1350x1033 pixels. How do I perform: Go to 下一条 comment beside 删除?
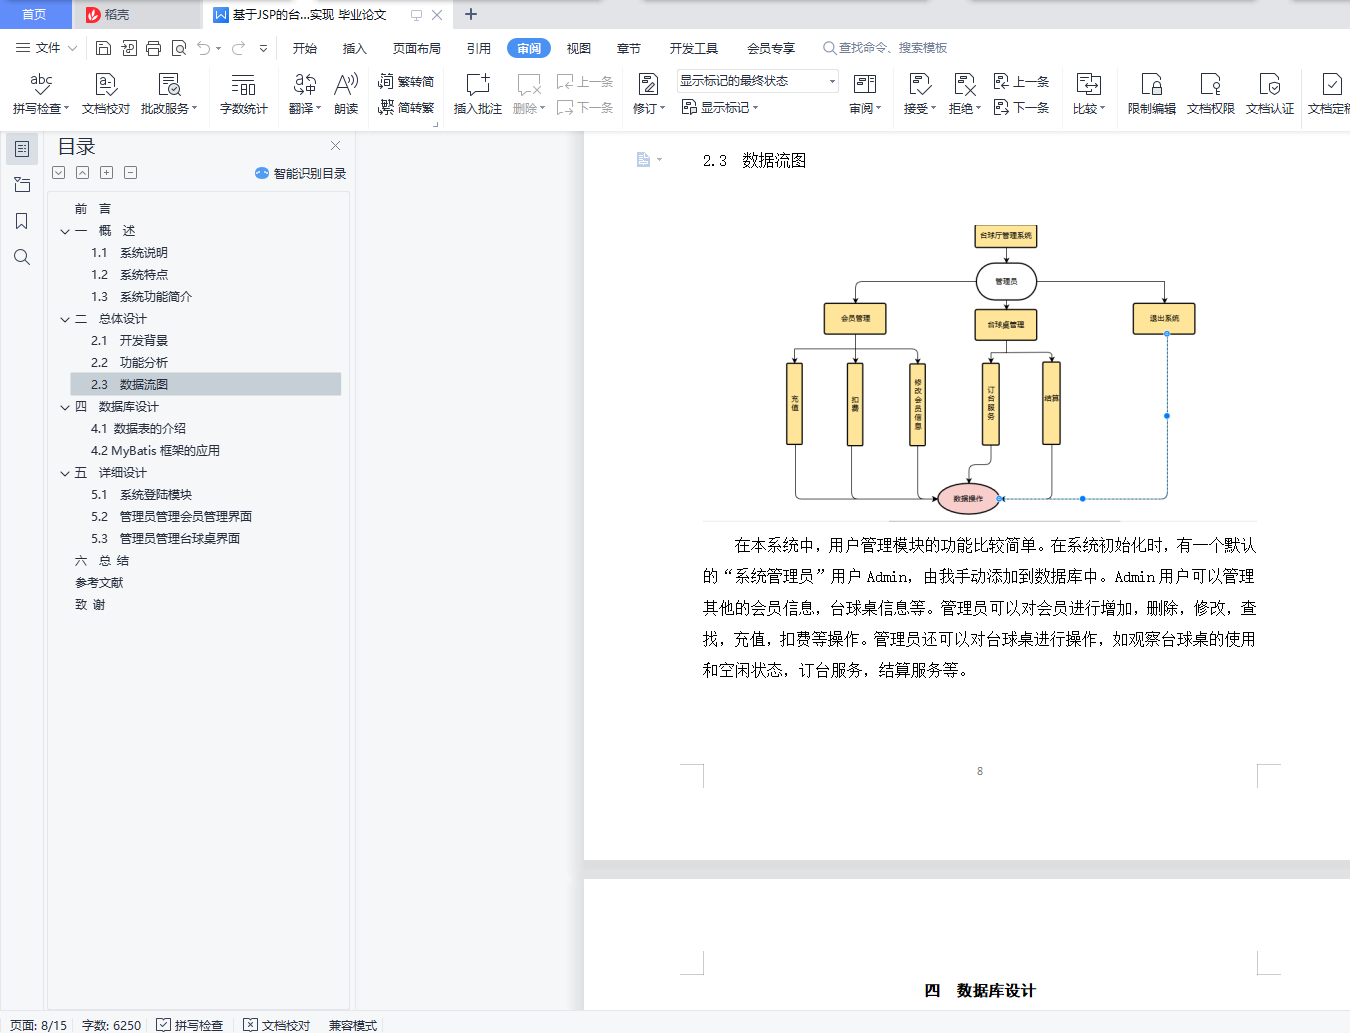tap(585, 107)
